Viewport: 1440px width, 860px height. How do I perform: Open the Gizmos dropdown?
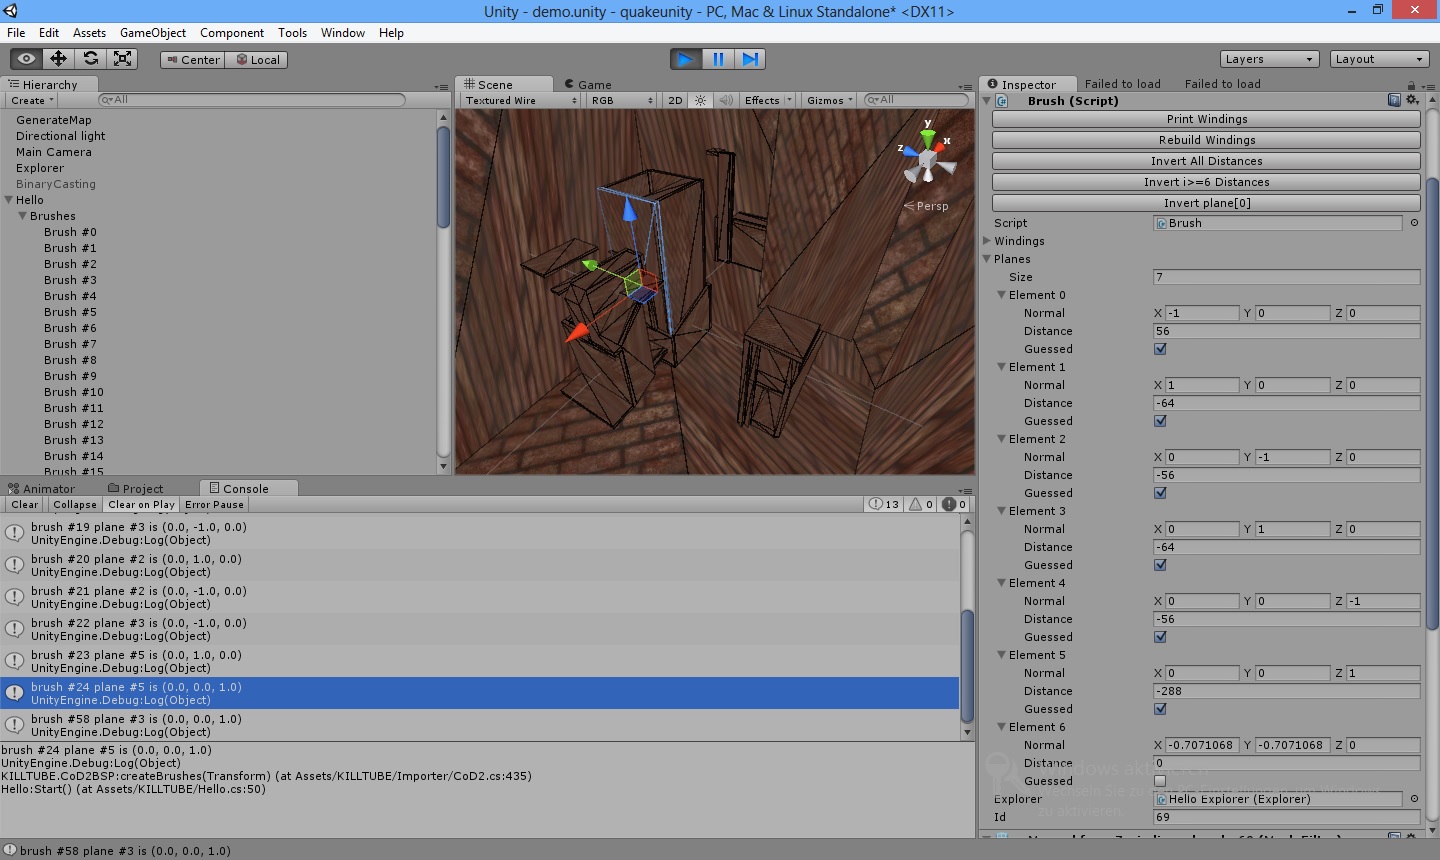(829, 100)
